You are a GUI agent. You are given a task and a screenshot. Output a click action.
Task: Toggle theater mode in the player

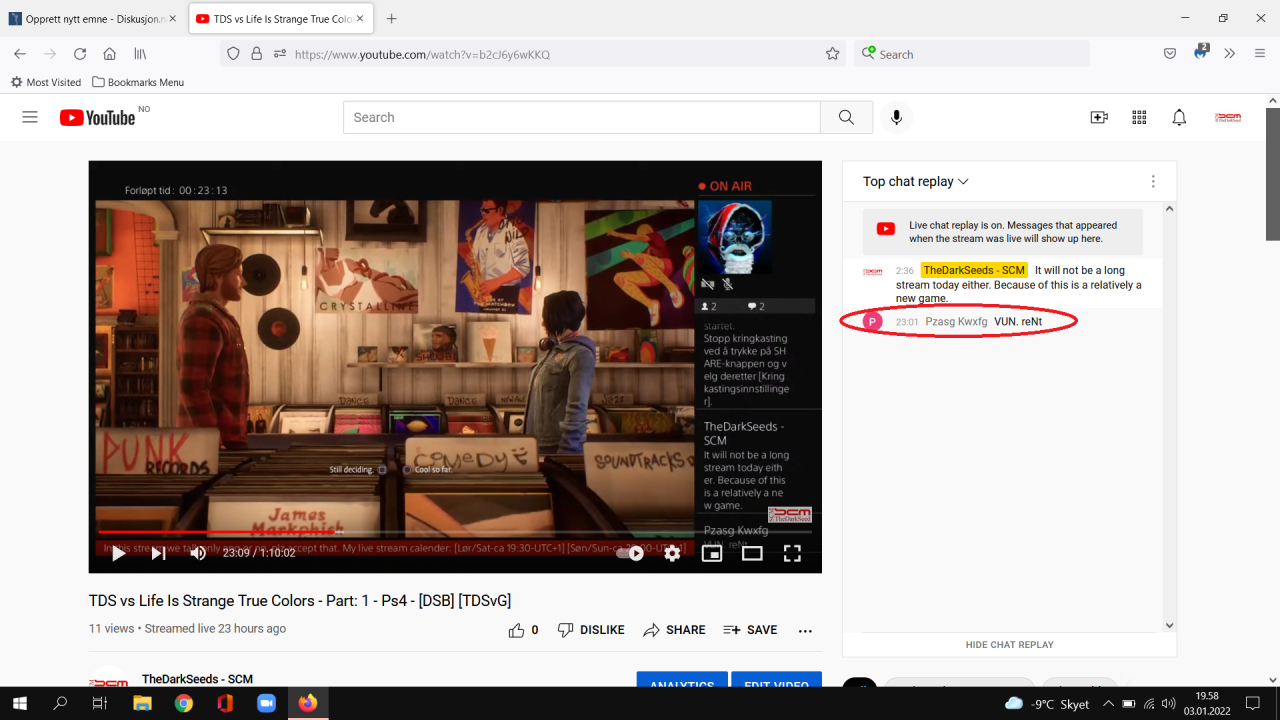coord(752,553)
